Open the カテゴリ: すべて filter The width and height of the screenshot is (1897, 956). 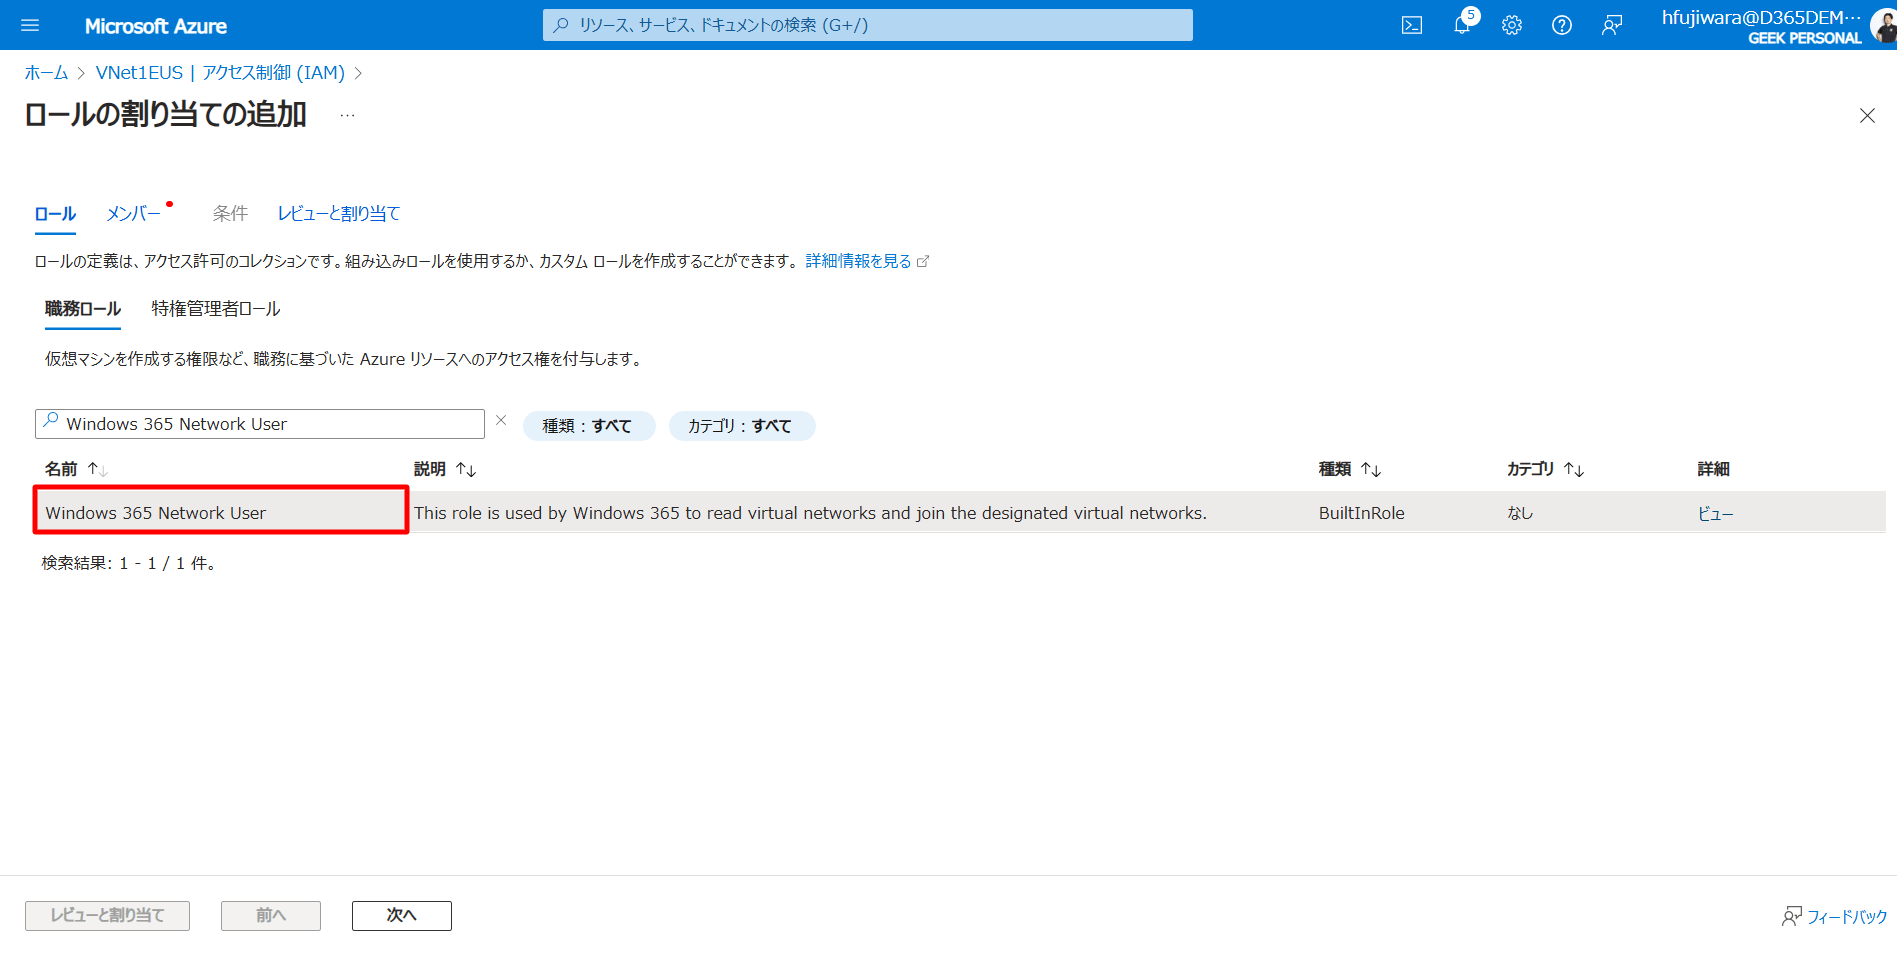[742, 425]
